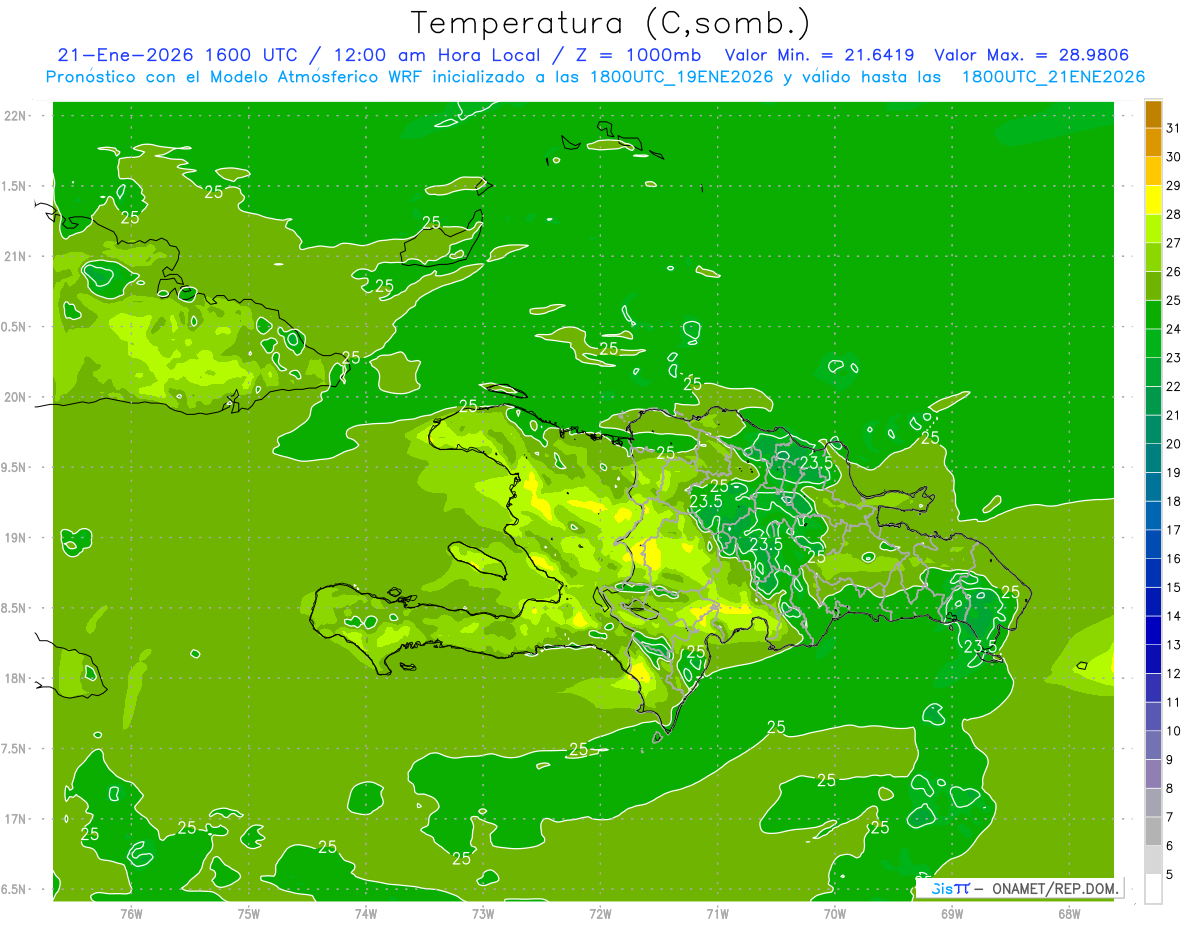The image size is (1200, 927).
Task: Click the legend label 28
Action: tap(1173, 214)
